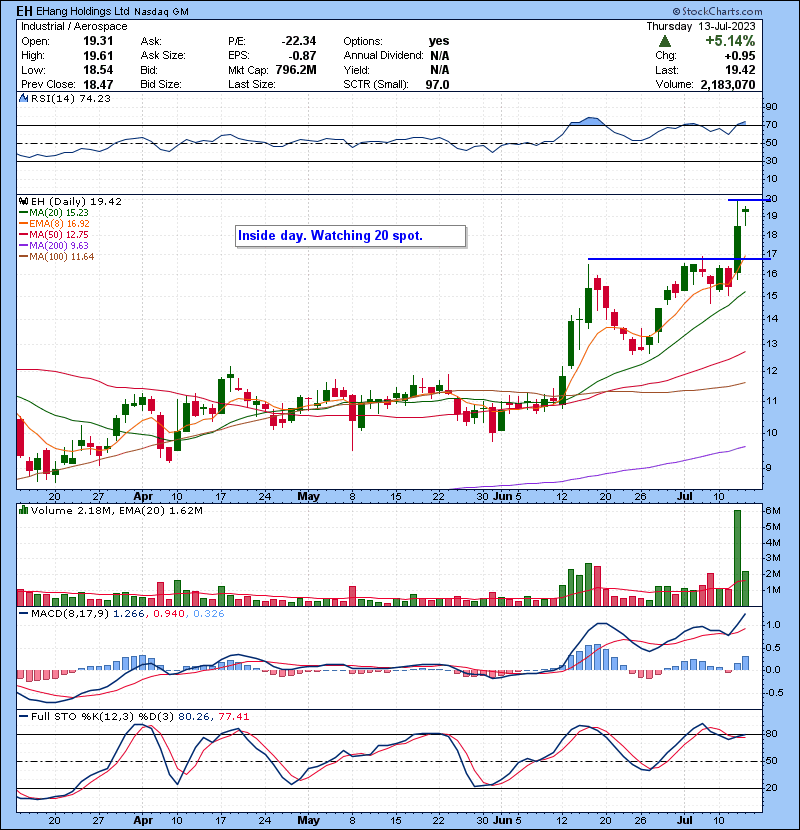
Task: Click the MA(50) 12.75 legend entry
Action: tap(54, 234)
